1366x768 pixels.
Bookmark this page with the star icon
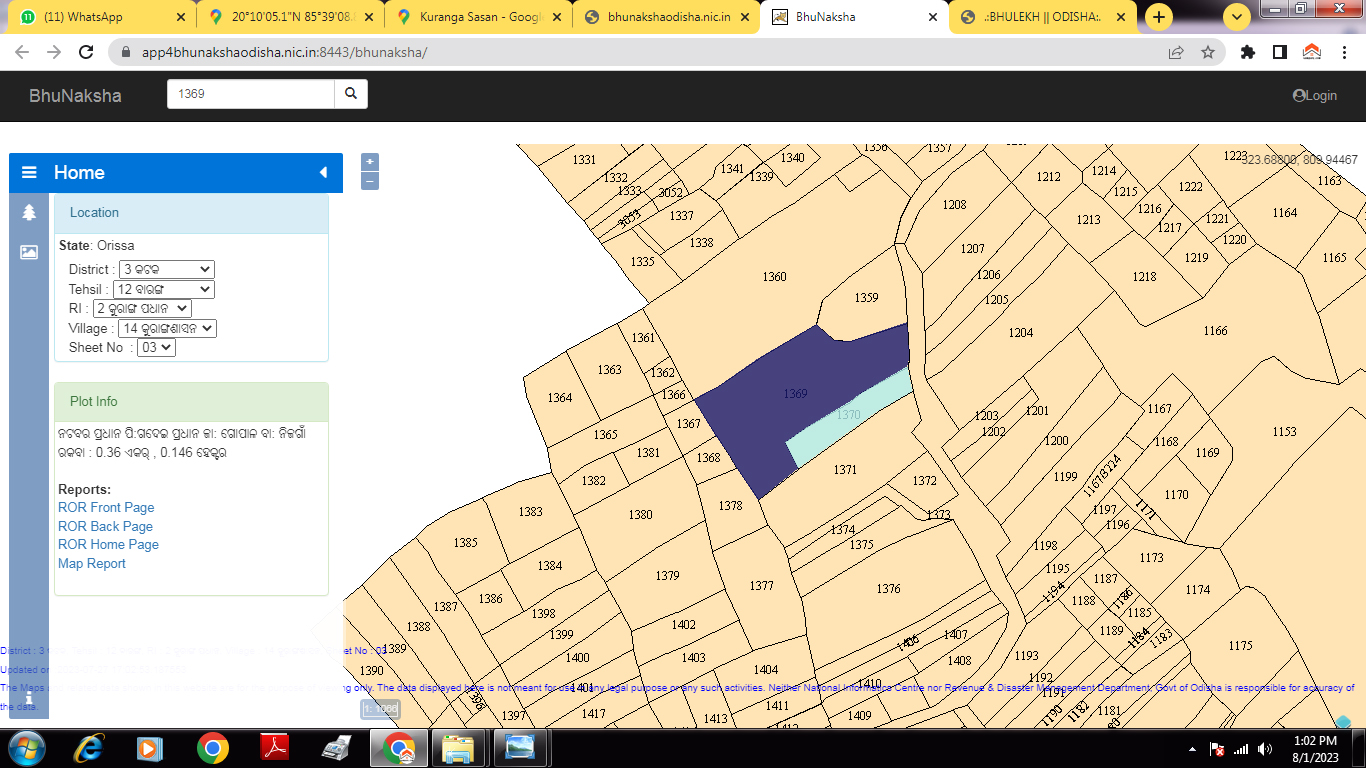point(1208,52)
